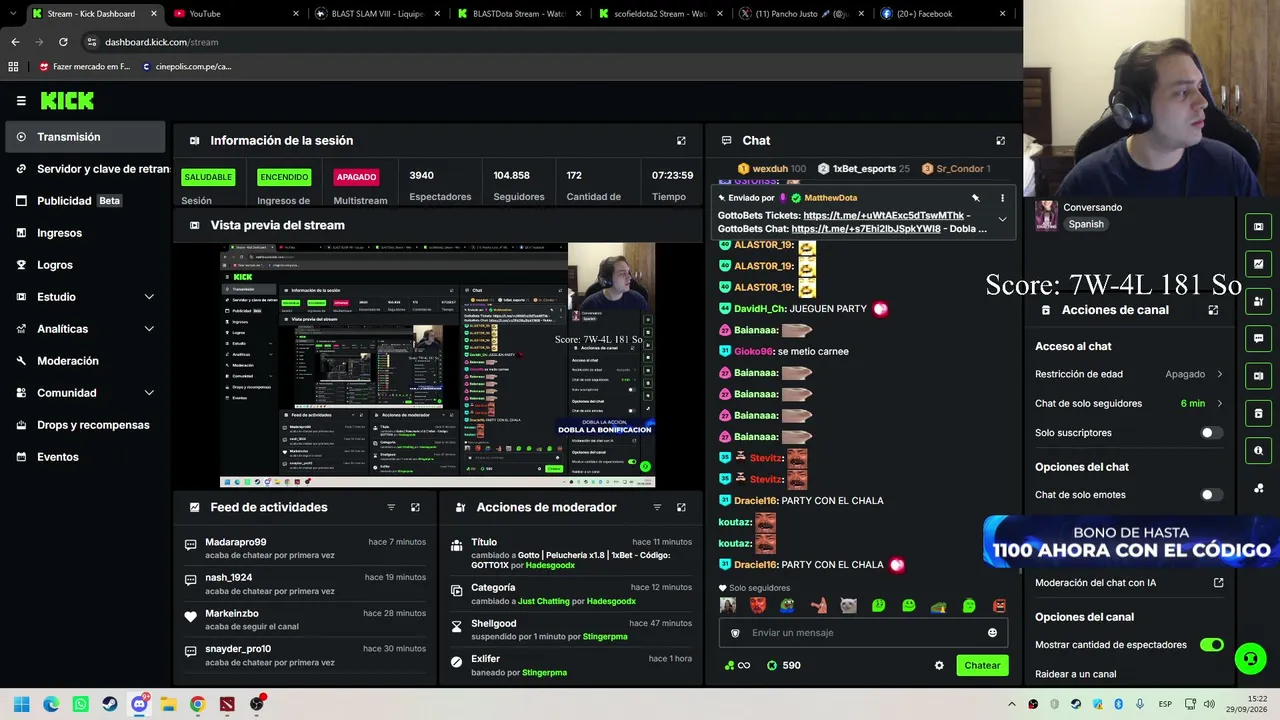Screen dimensions: 1280x720
Task: Toggle the Solo suscriptores switch
Action: pyautogui.click(x=1211, y=433)
